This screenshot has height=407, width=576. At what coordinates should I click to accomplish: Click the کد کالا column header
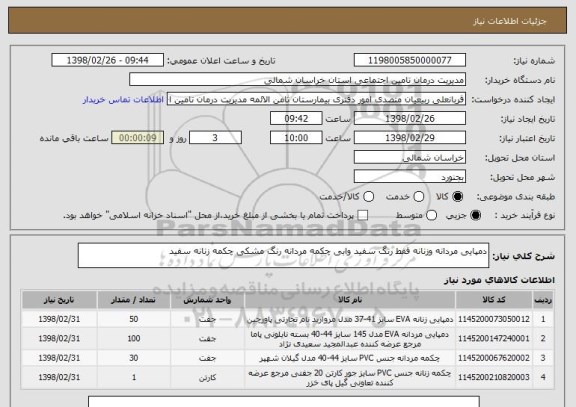(x=494, y=300)
